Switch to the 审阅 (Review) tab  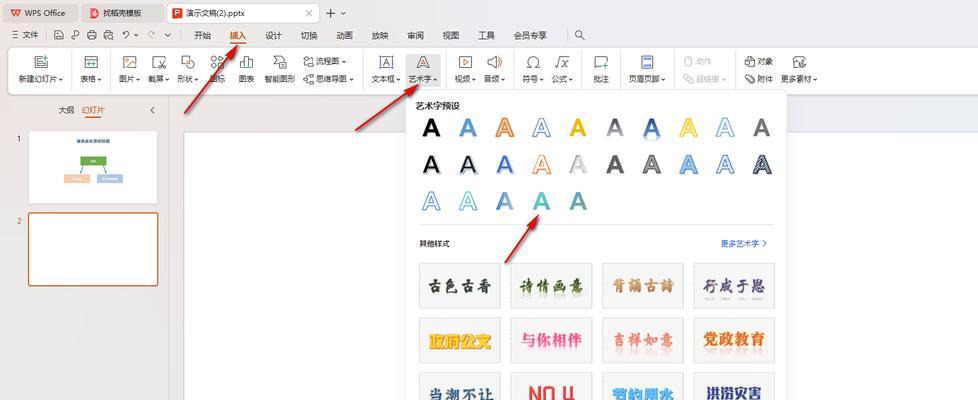pos(415,36)
